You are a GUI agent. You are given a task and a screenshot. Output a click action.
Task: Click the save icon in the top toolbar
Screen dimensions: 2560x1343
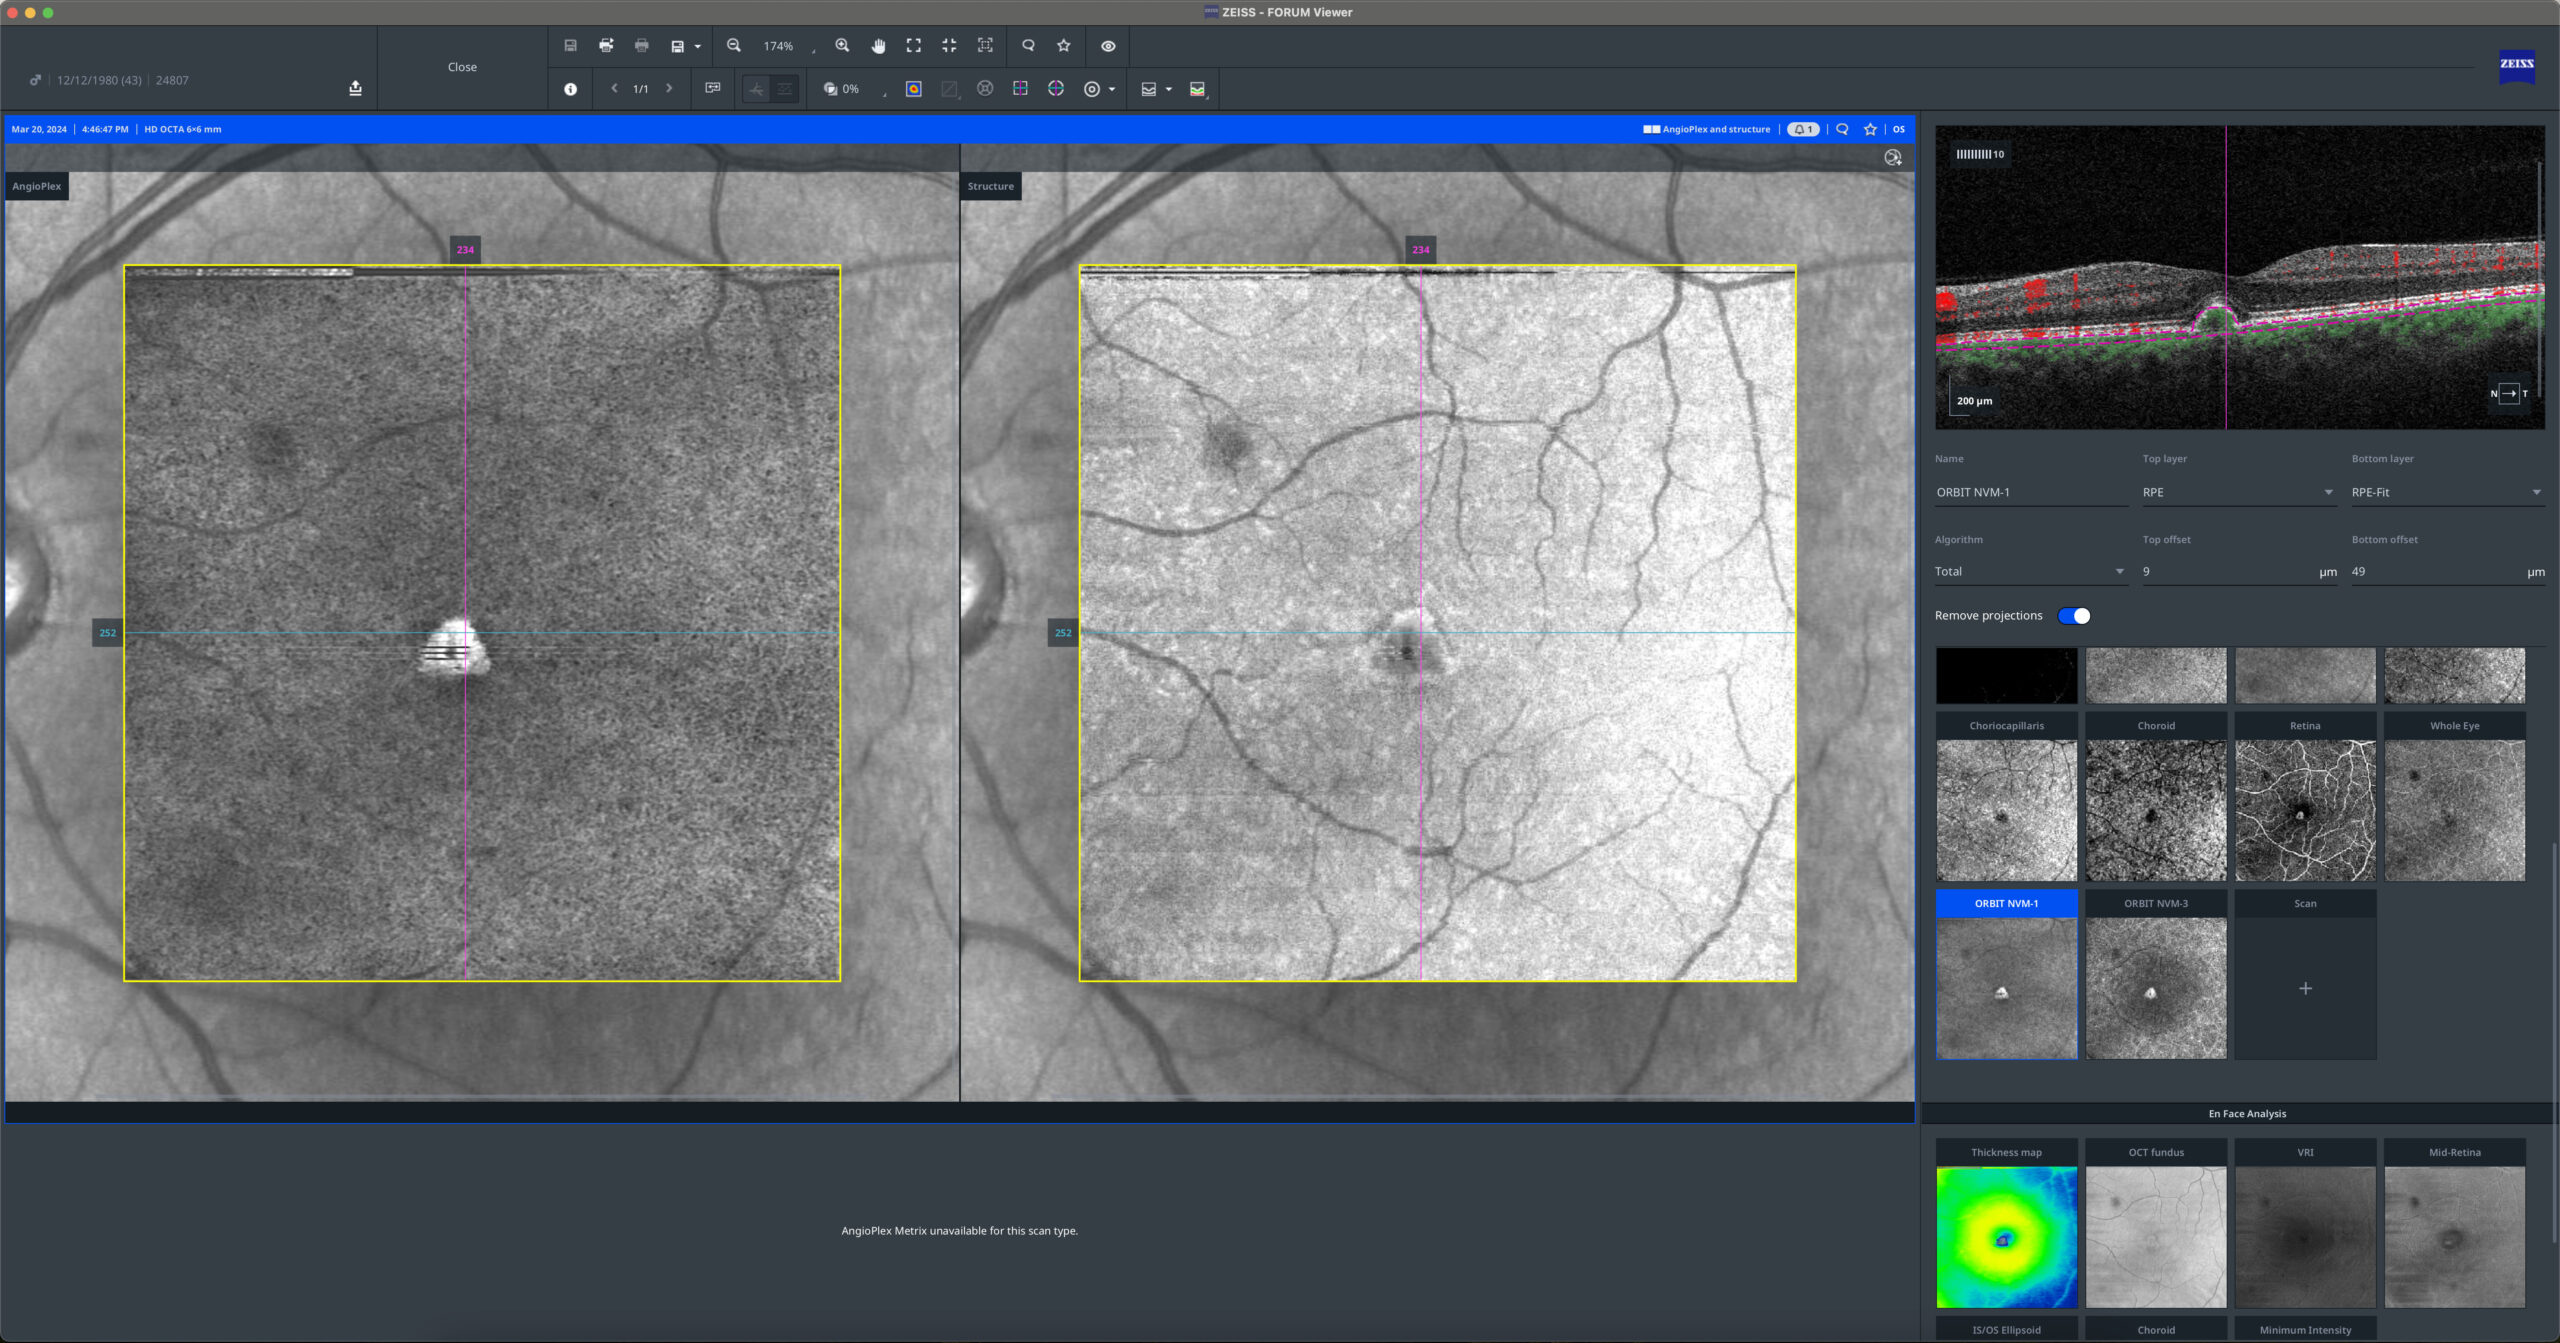pyautogui.click(x=570, y=46)
